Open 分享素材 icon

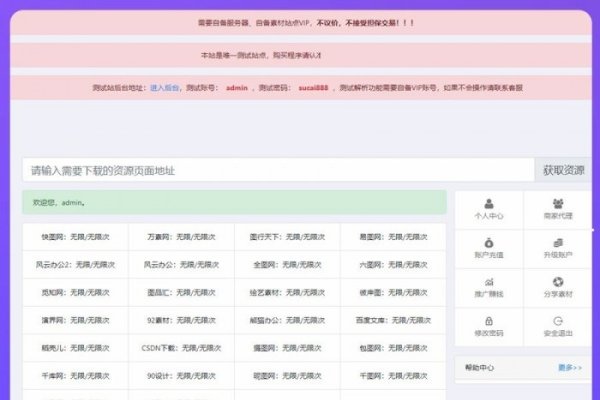558,282
